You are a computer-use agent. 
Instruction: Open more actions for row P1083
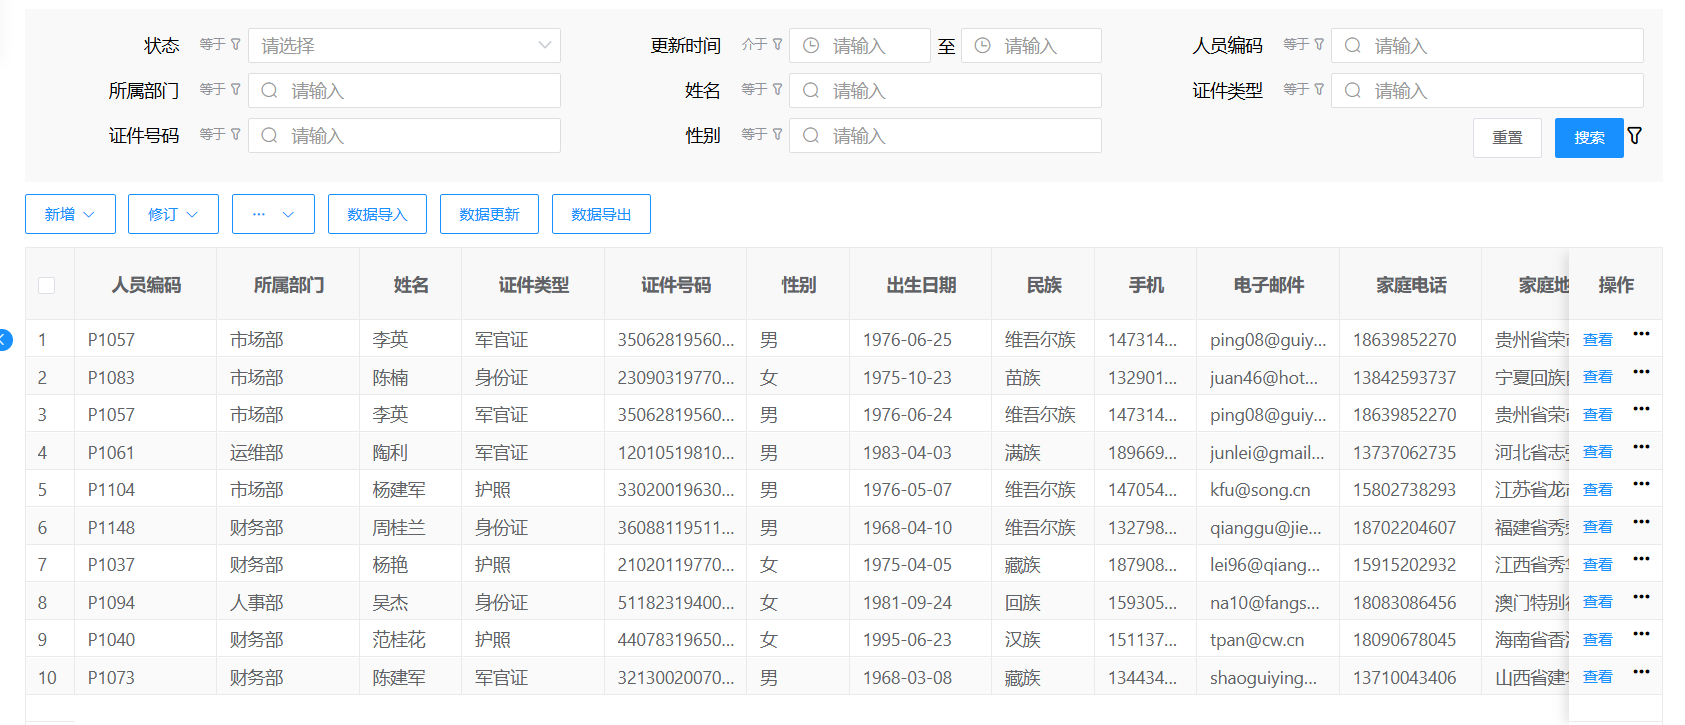click(x=1641, y=373)
